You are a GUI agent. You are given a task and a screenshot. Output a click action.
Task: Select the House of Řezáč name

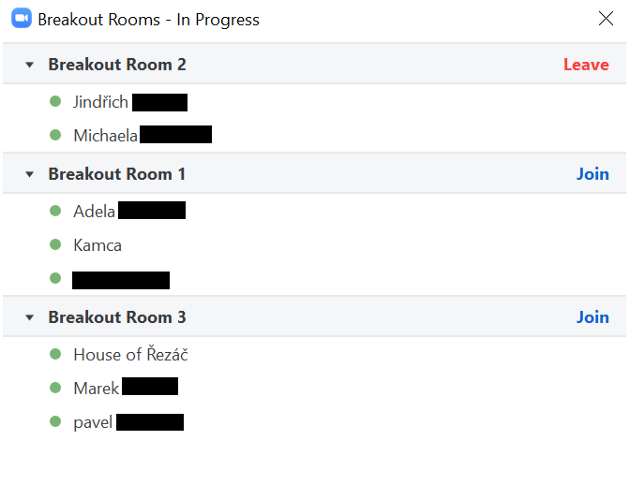click(131, 354)
